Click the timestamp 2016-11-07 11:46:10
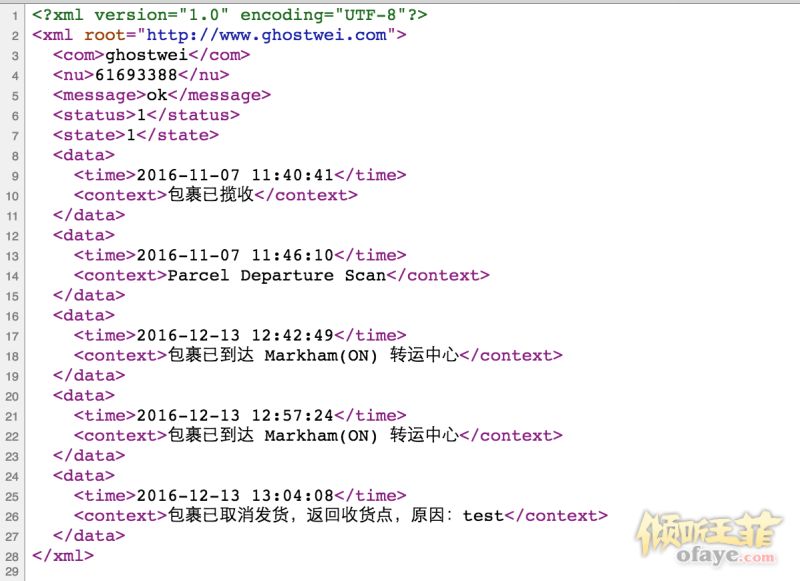Screen dimensions: 800x581 point(234,255)
